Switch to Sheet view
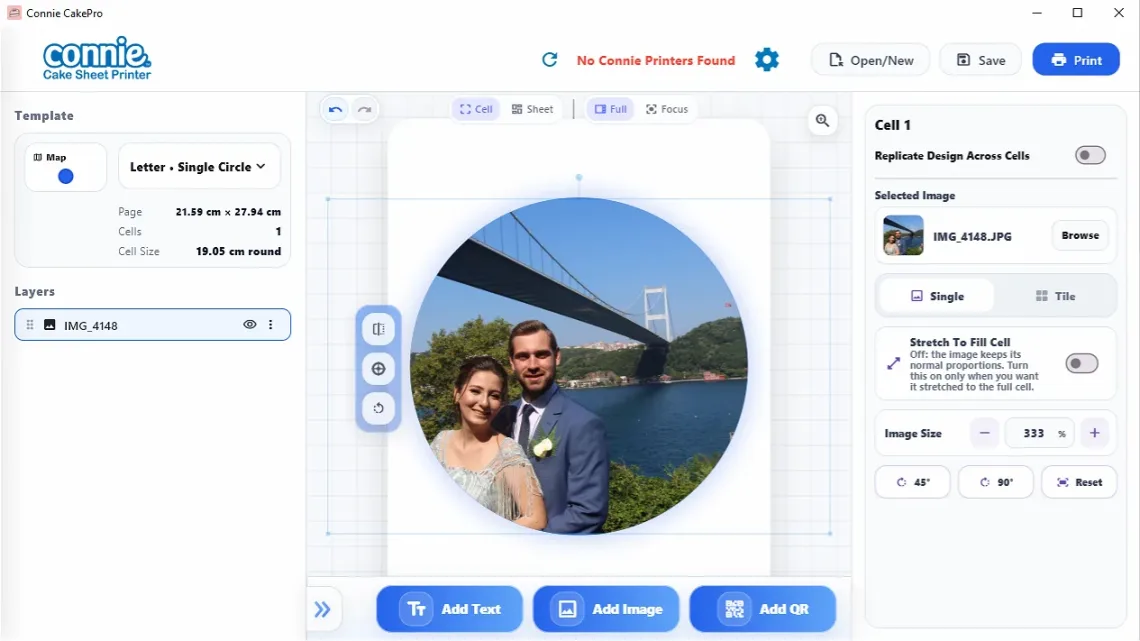The image size is (1140, 641). pos(532,109)
